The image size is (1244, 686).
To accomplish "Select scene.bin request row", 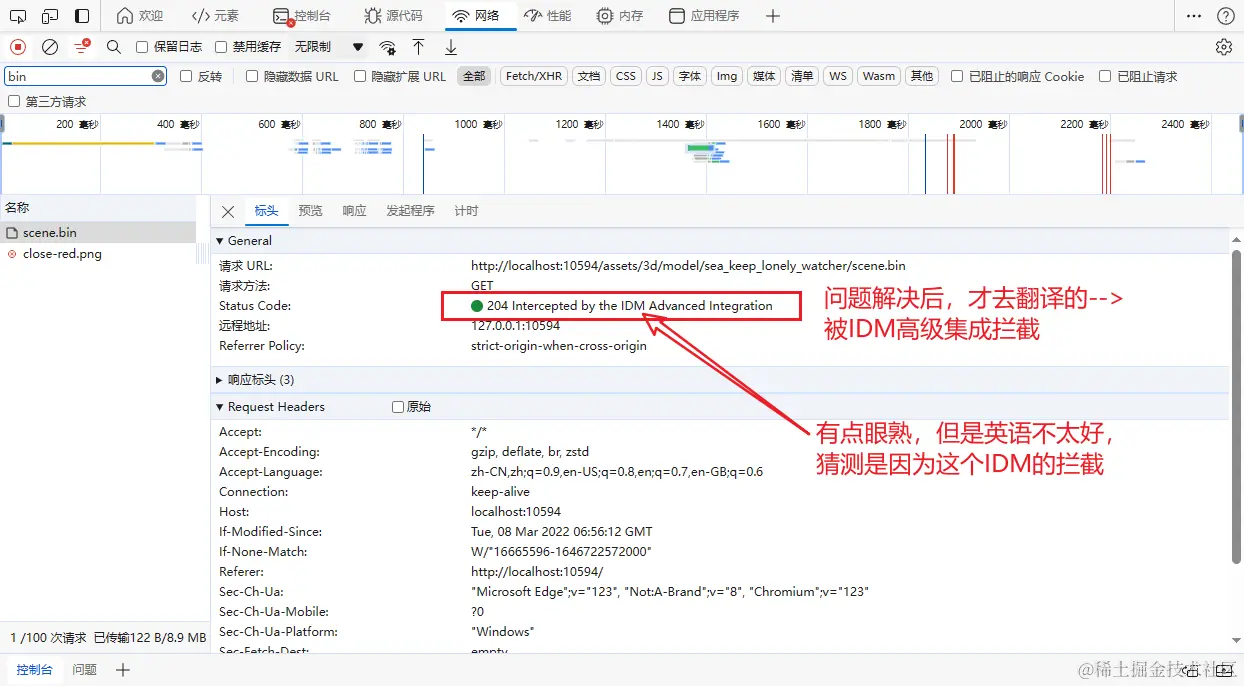I will point(98,232).
